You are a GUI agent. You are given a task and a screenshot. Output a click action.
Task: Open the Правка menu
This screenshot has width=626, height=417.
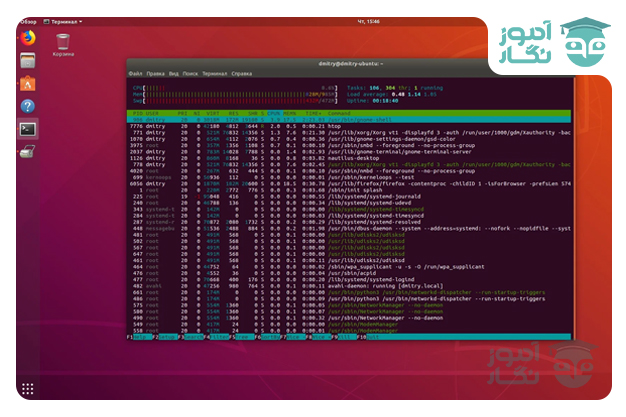157,74
